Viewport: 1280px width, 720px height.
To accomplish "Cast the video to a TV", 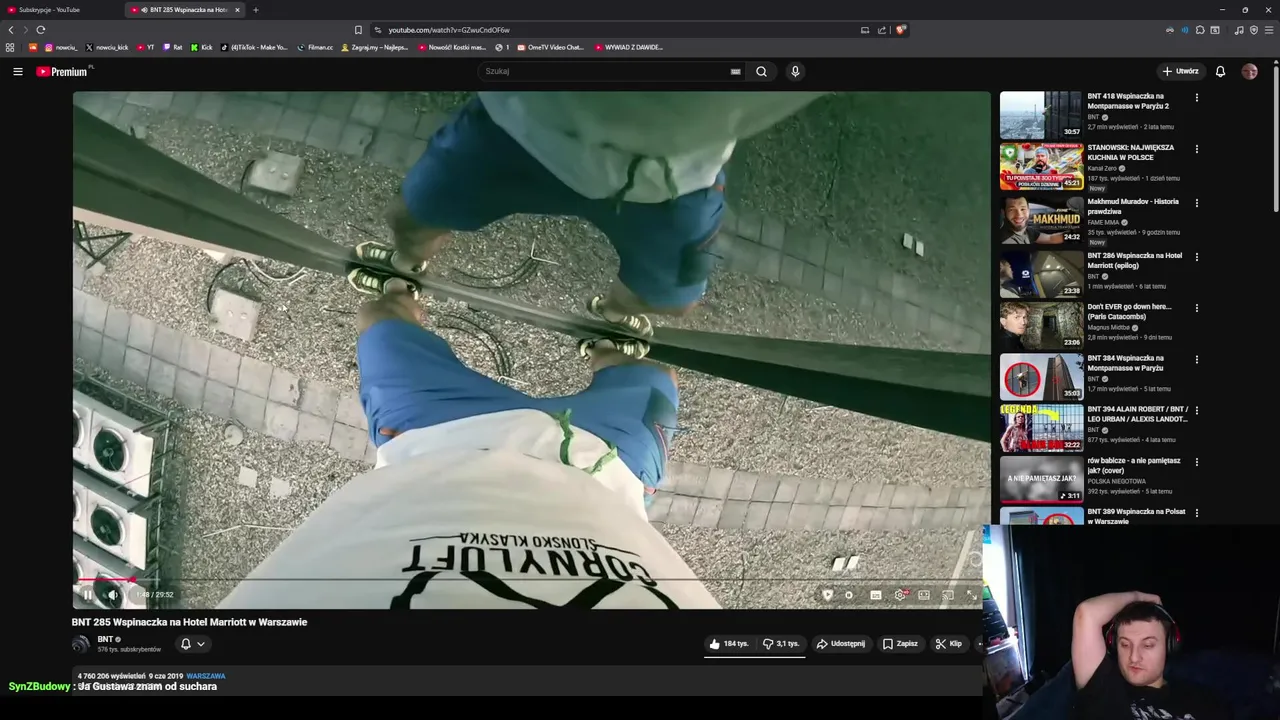I will pos(948,595).
